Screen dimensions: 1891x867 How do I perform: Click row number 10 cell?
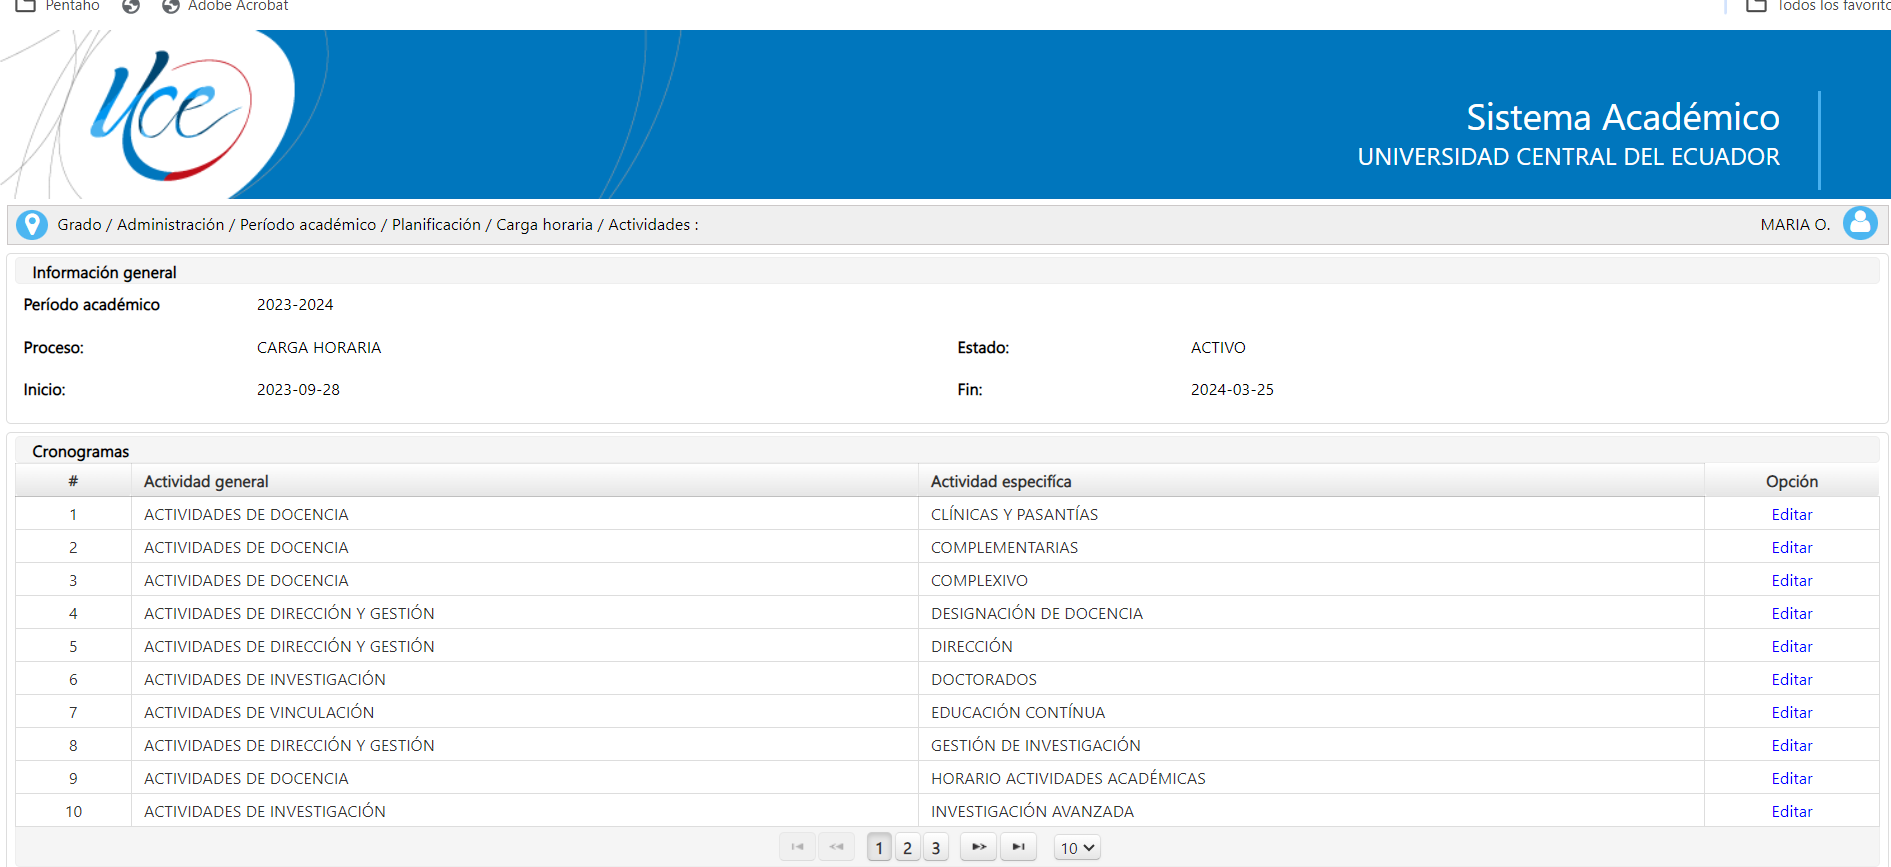tap(73, 811)
